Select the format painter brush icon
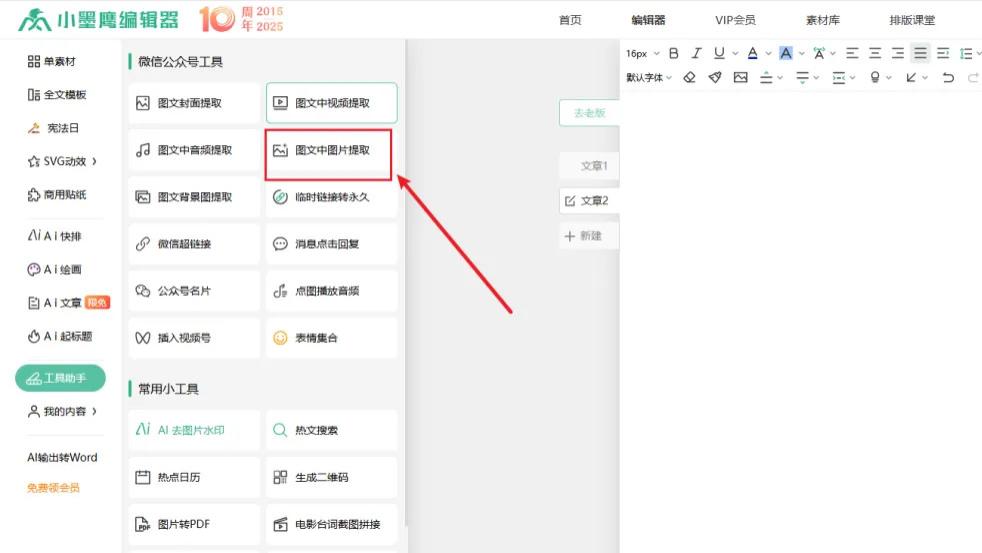This screenshot has width=982, height=553. (715, 77)
